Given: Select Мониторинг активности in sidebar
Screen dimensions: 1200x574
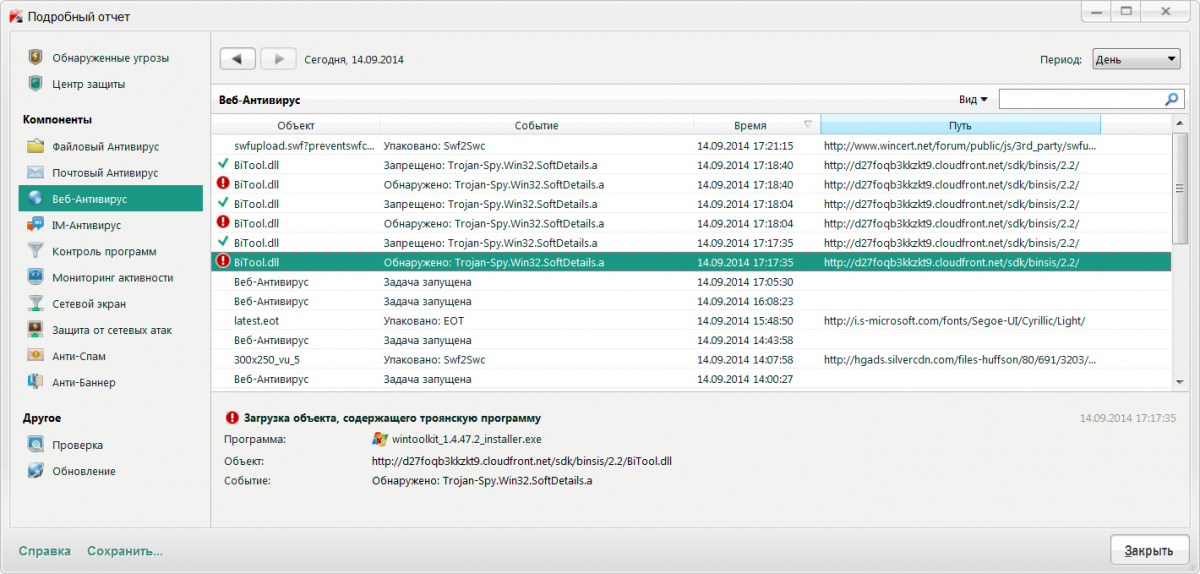Looking at the screenshot, I should [x=113, y=277].
